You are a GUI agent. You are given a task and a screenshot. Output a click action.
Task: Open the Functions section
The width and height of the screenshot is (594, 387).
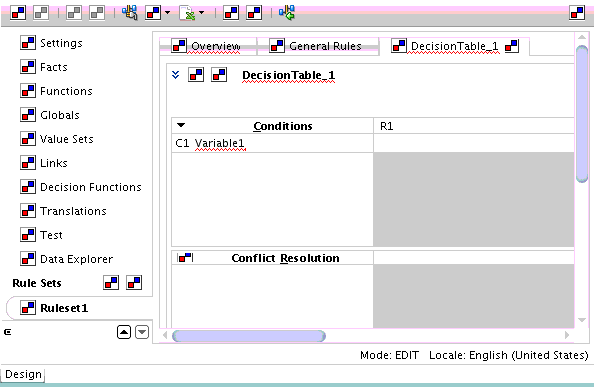point(66,91)
